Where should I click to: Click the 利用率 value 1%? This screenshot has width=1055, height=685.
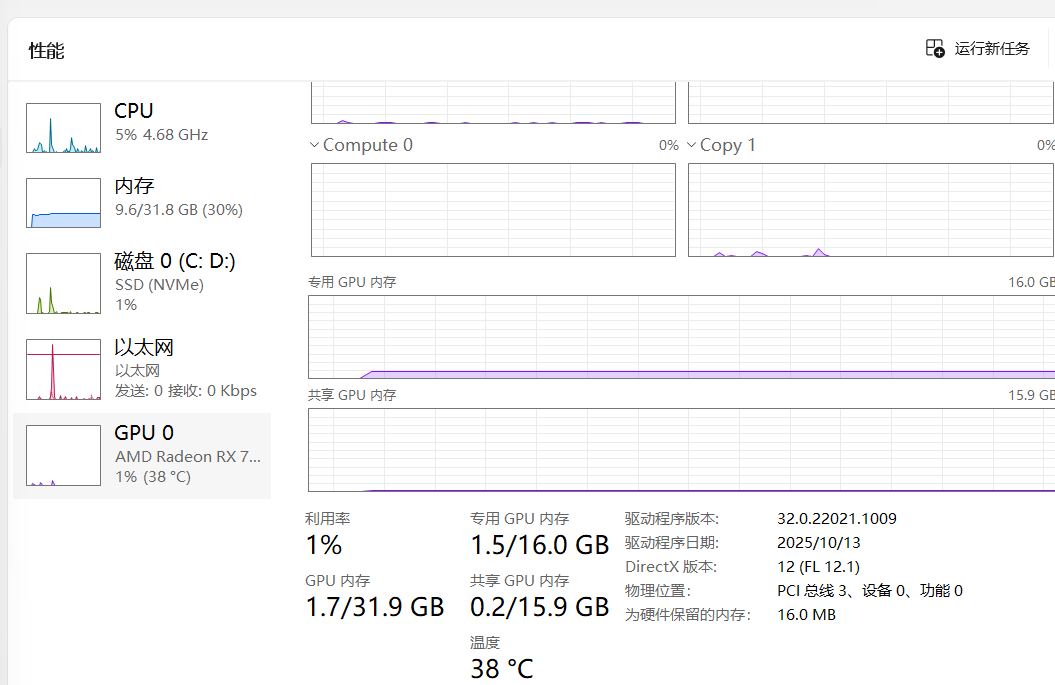pos(324,545)
